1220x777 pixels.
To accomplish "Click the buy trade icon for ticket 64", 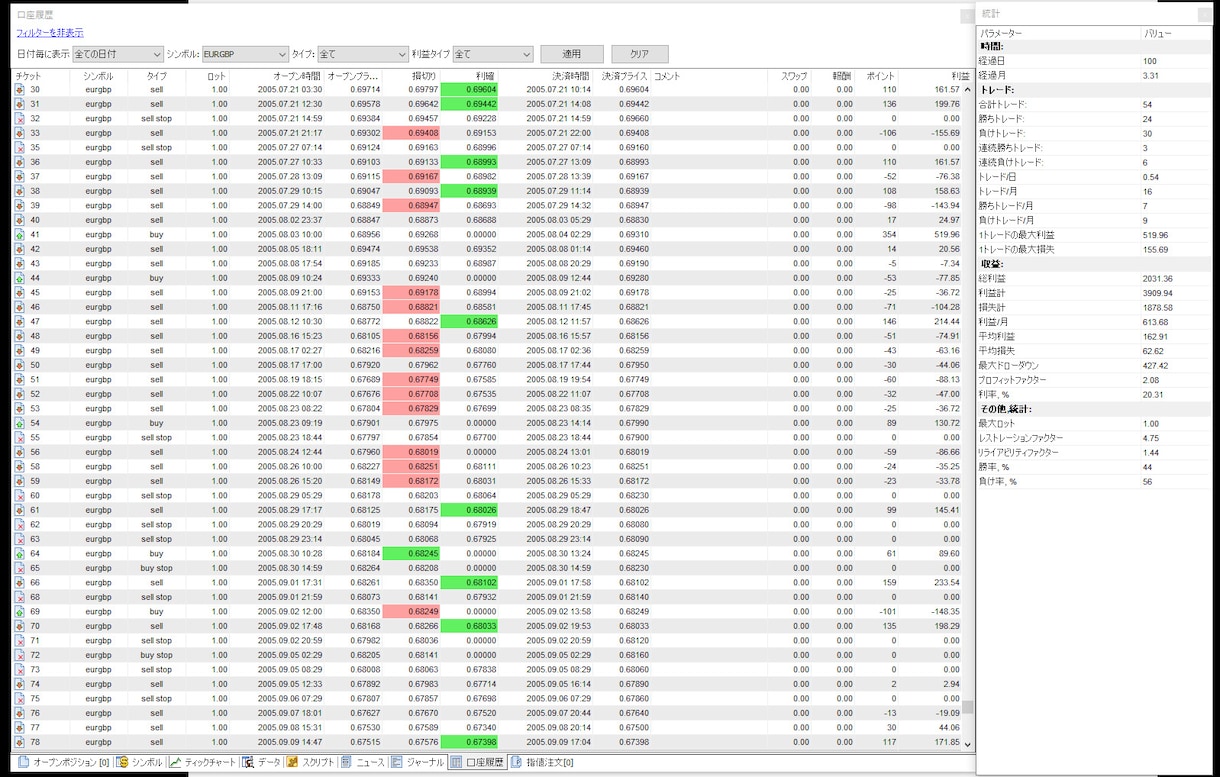I will click(19, 554).
